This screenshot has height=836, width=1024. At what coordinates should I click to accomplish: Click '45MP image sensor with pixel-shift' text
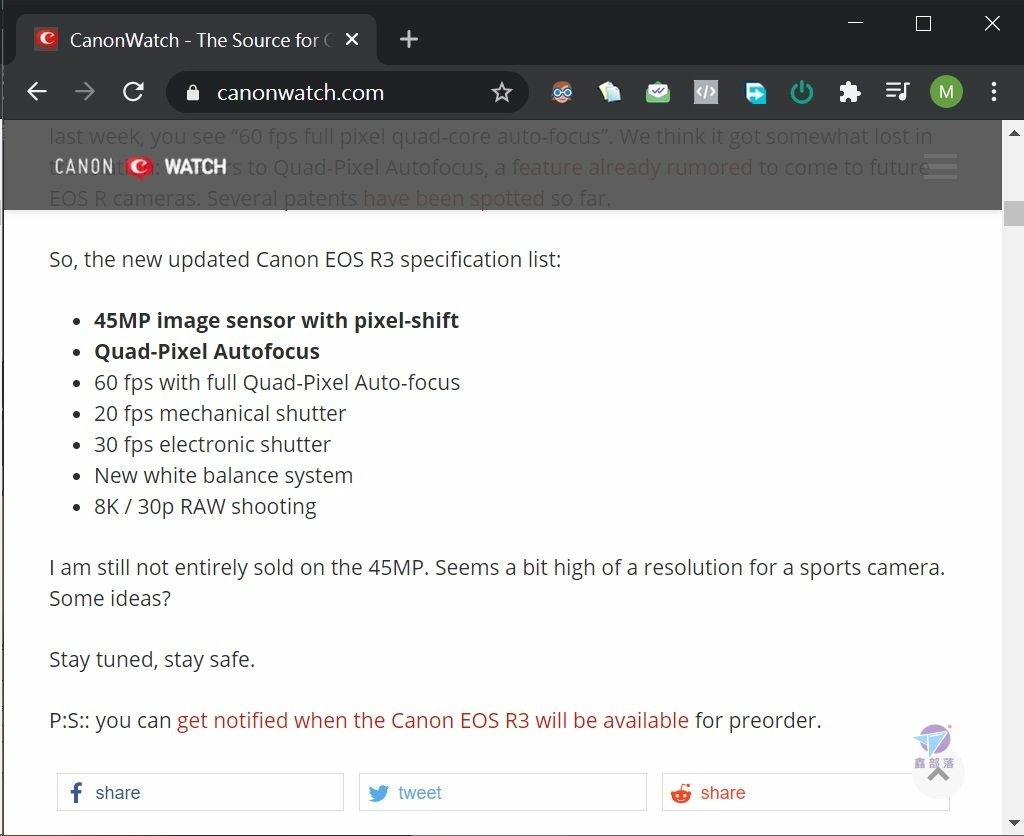point(276,321)
